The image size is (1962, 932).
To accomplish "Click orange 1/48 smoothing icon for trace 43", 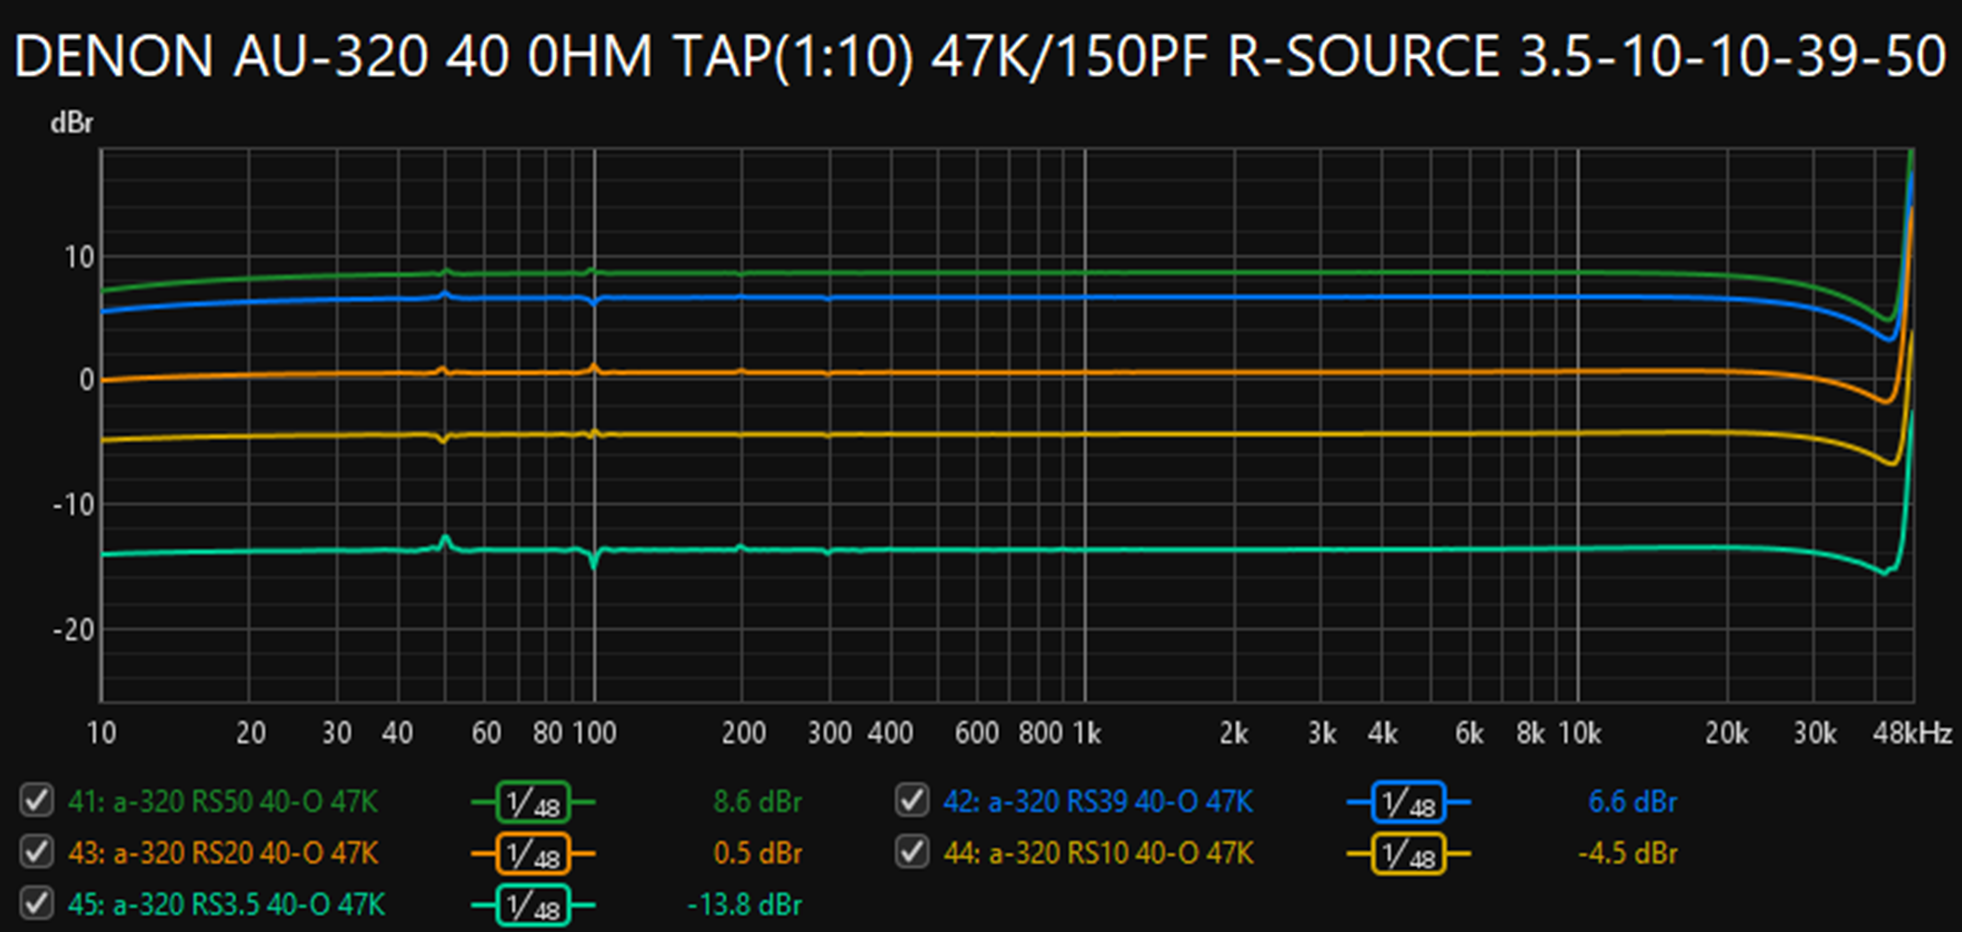I will [x=533, y=854].
